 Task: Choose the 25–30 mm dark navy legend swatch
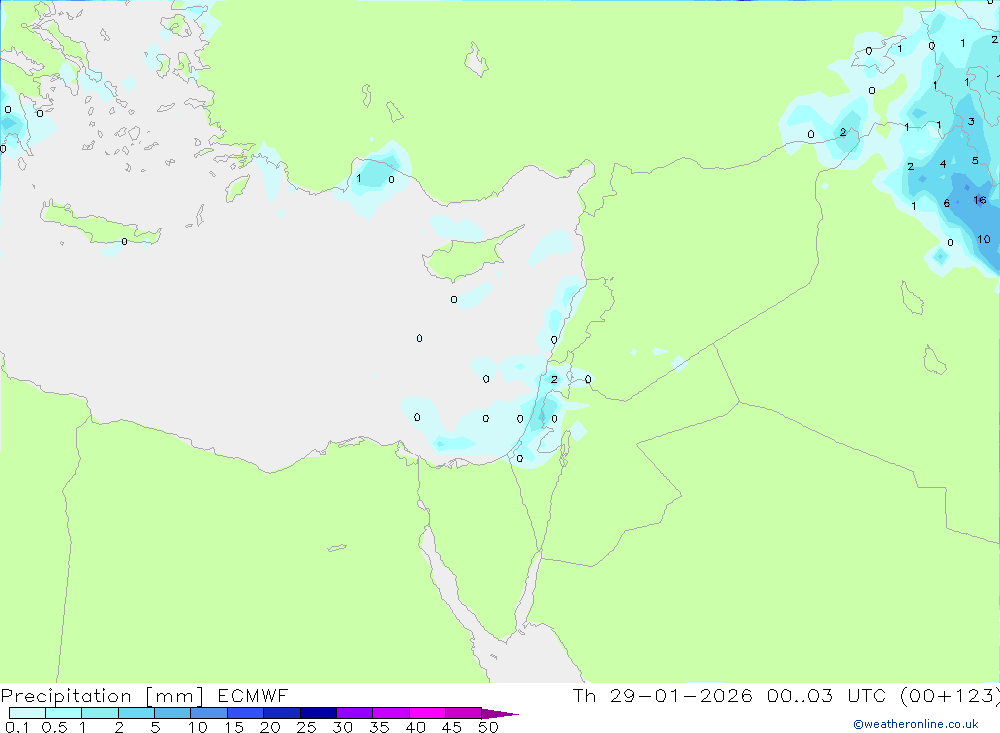[318, 713]
